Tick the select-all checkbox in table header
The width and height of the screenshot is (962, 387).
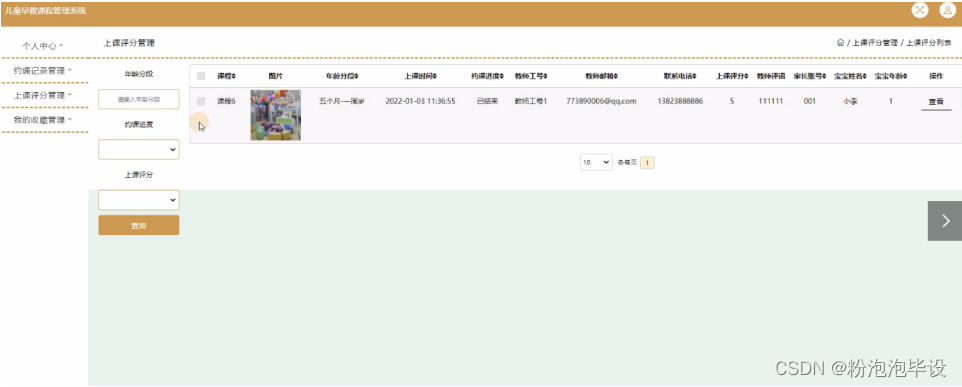[x=201, y=76]
